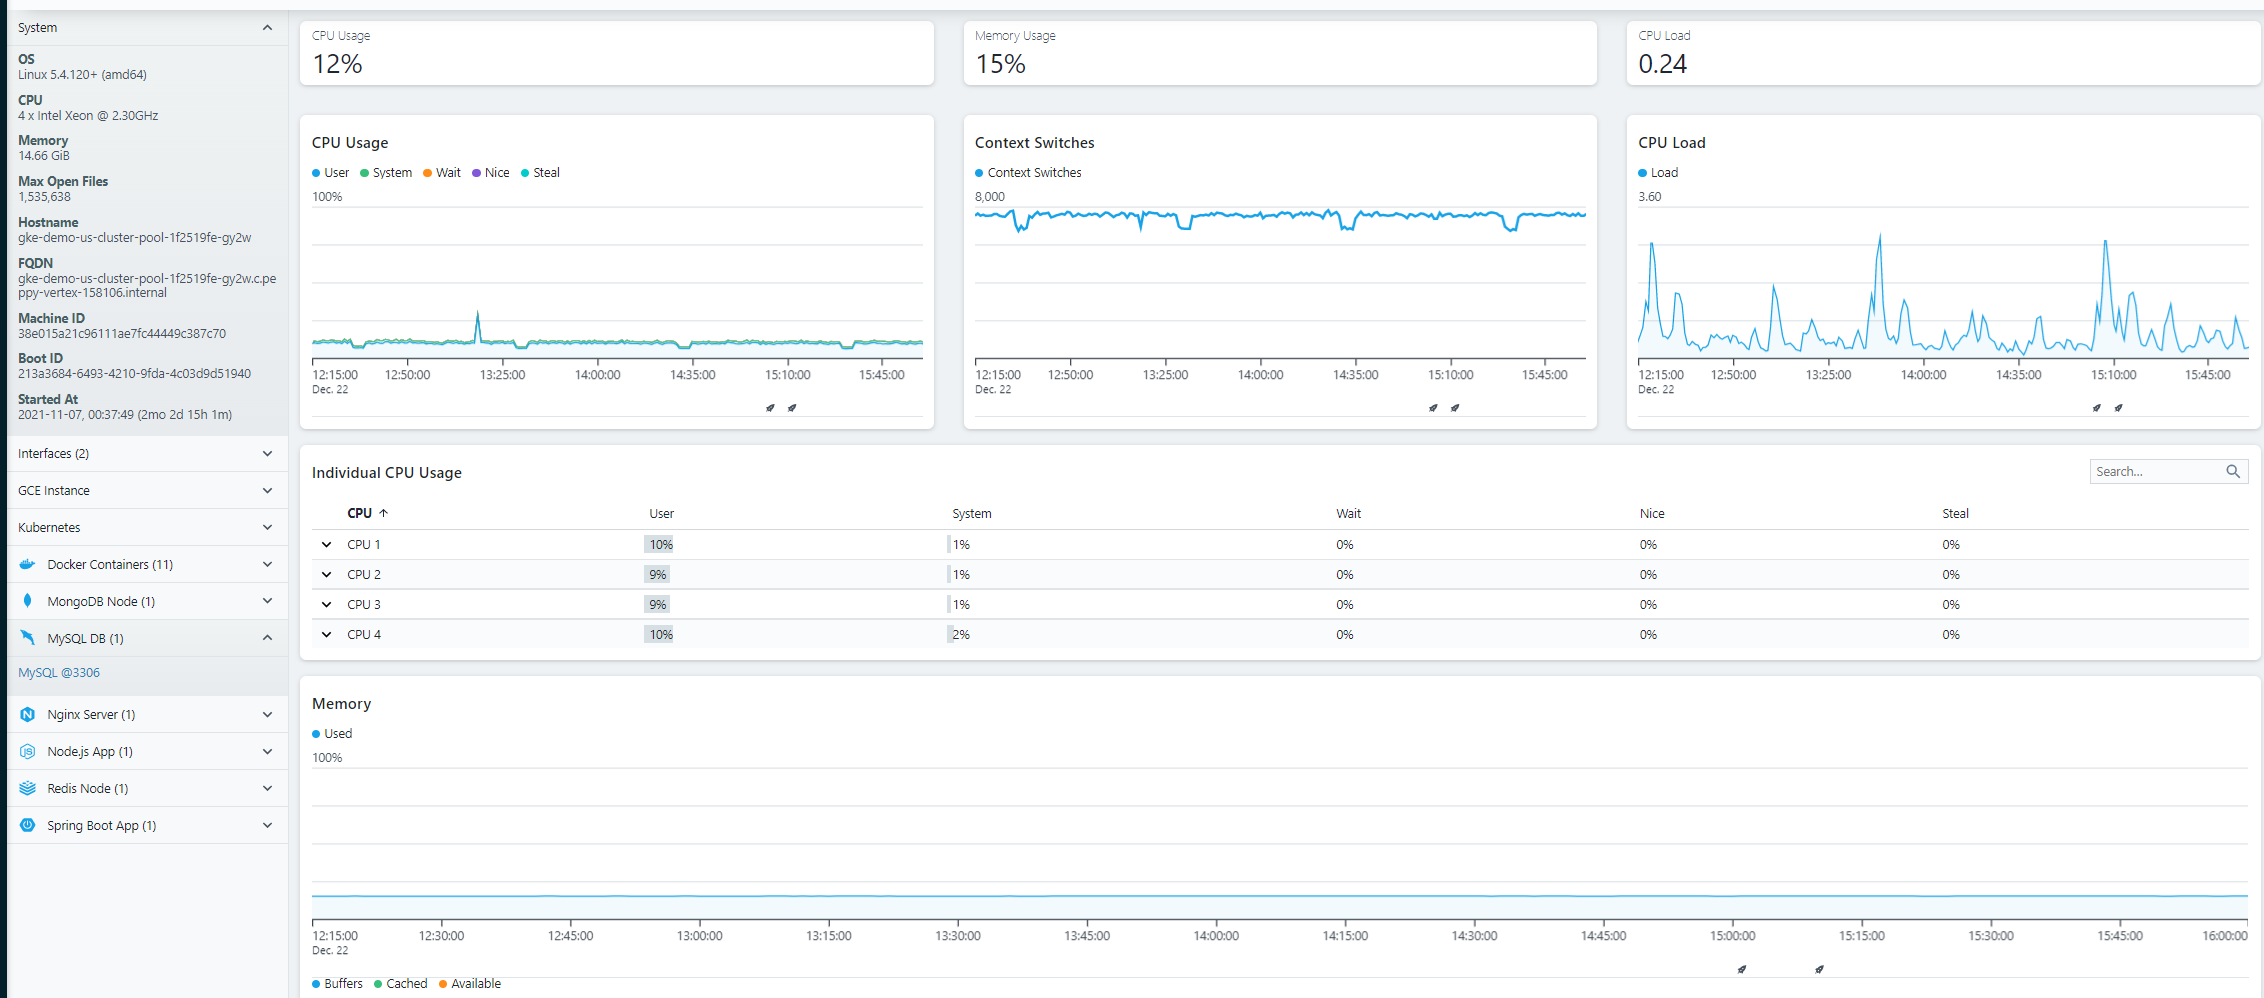
Task: Toggle Used series in Memory legend
Action: 332,734
